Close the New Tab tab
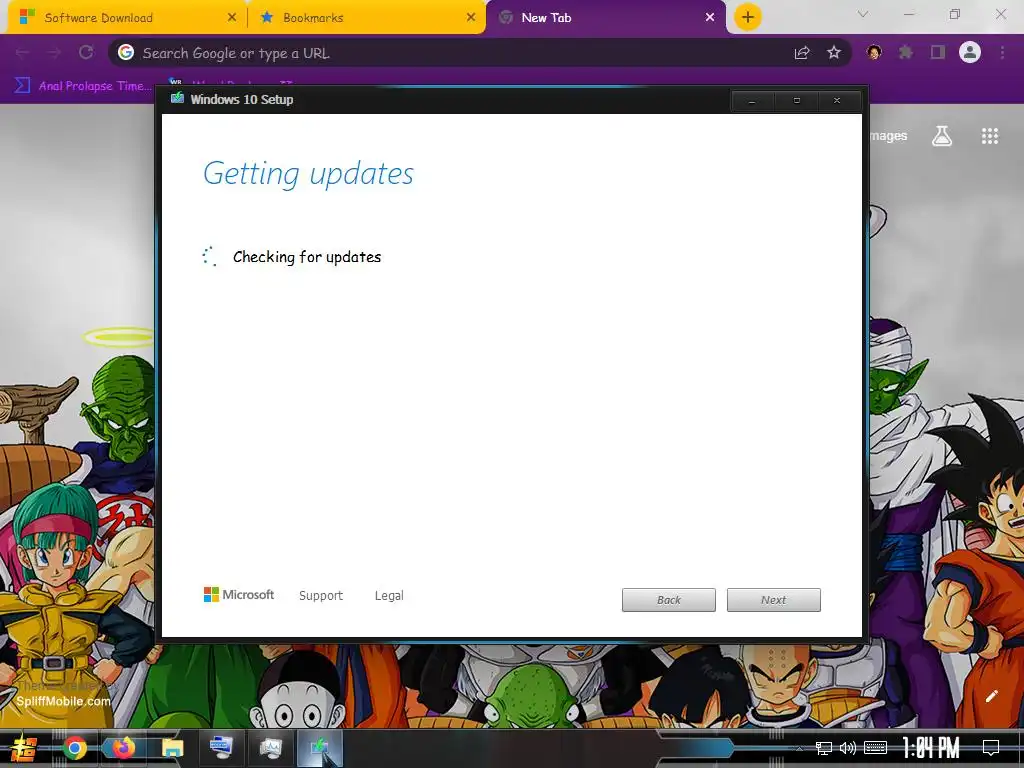 (x=710, y=18)
